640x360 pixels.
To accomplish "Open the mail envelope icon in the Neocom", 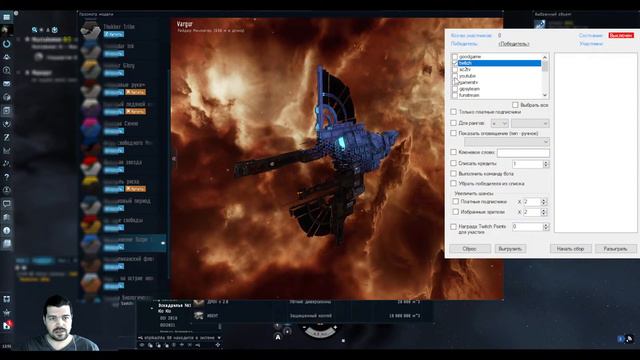I will tap(7, 84).
